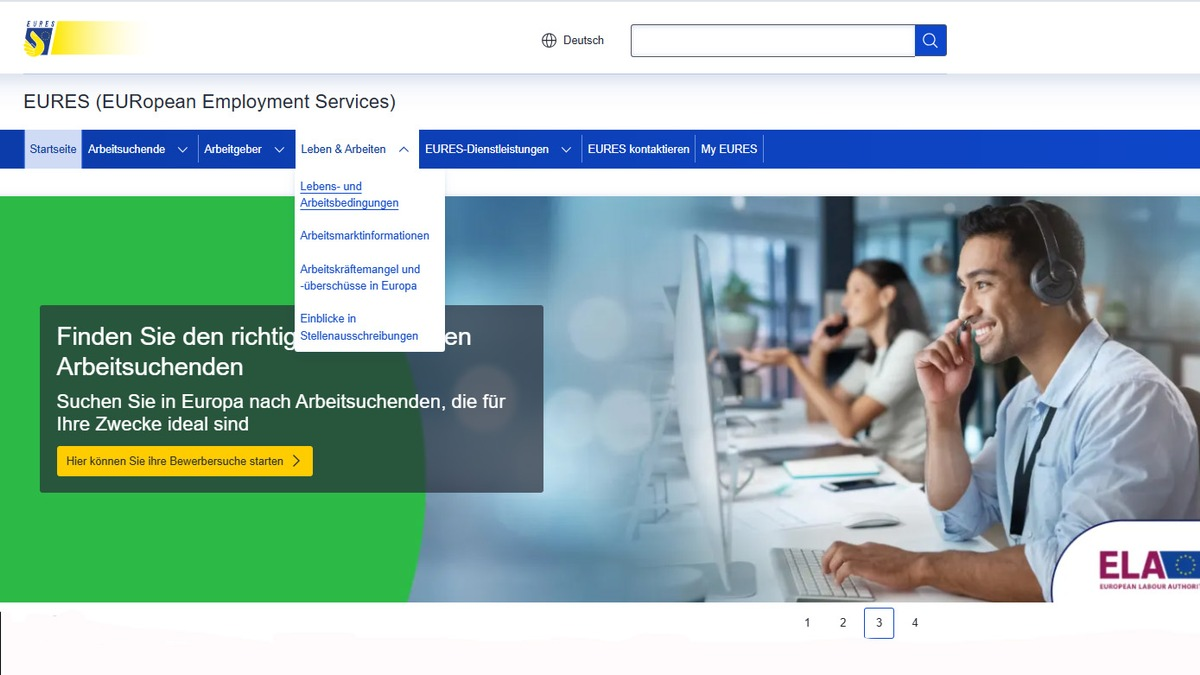Open Einblicke in Stellenausschreibungen

tap(358, 327)
